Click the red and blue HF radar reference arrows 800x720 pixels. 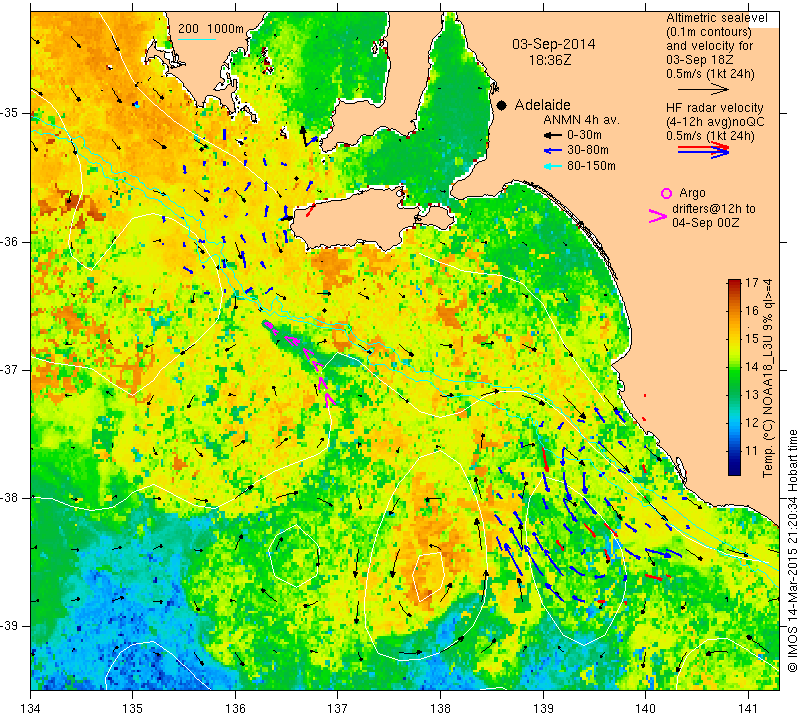pyautogui.click(x=703, y=150)
